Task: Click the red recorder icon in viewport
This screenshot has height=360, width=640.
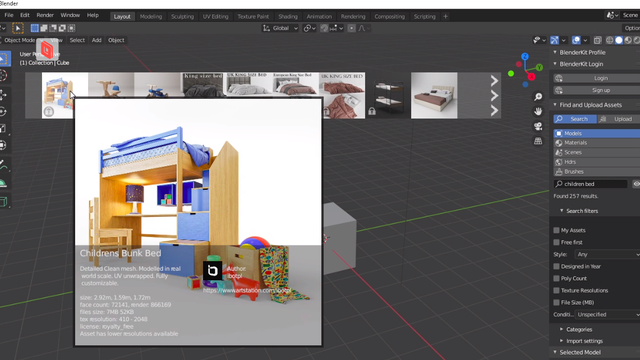Action: pyautogui.click(x=47, y=50)
